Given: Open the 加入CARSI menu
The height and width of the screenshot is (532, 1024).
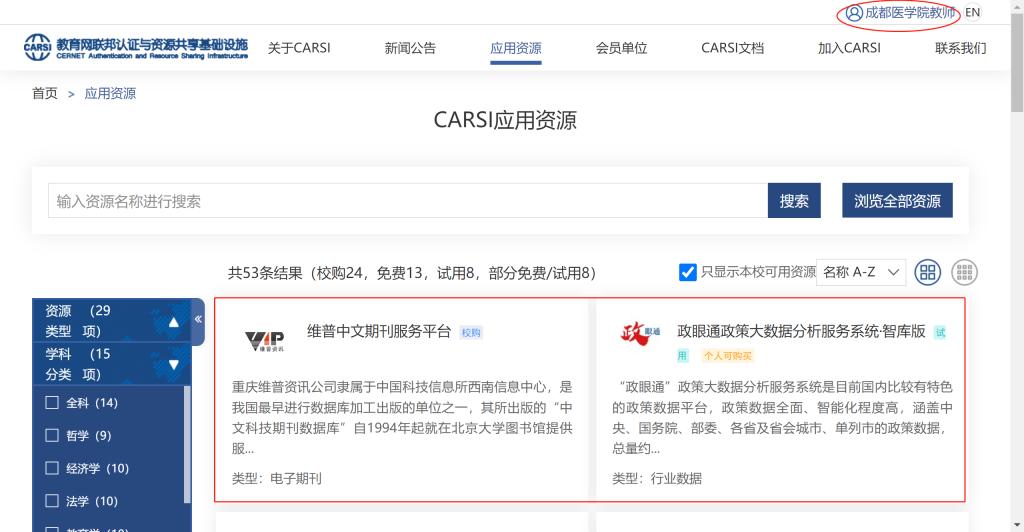Looking at the screenshot, I should [x=849, y=48].
